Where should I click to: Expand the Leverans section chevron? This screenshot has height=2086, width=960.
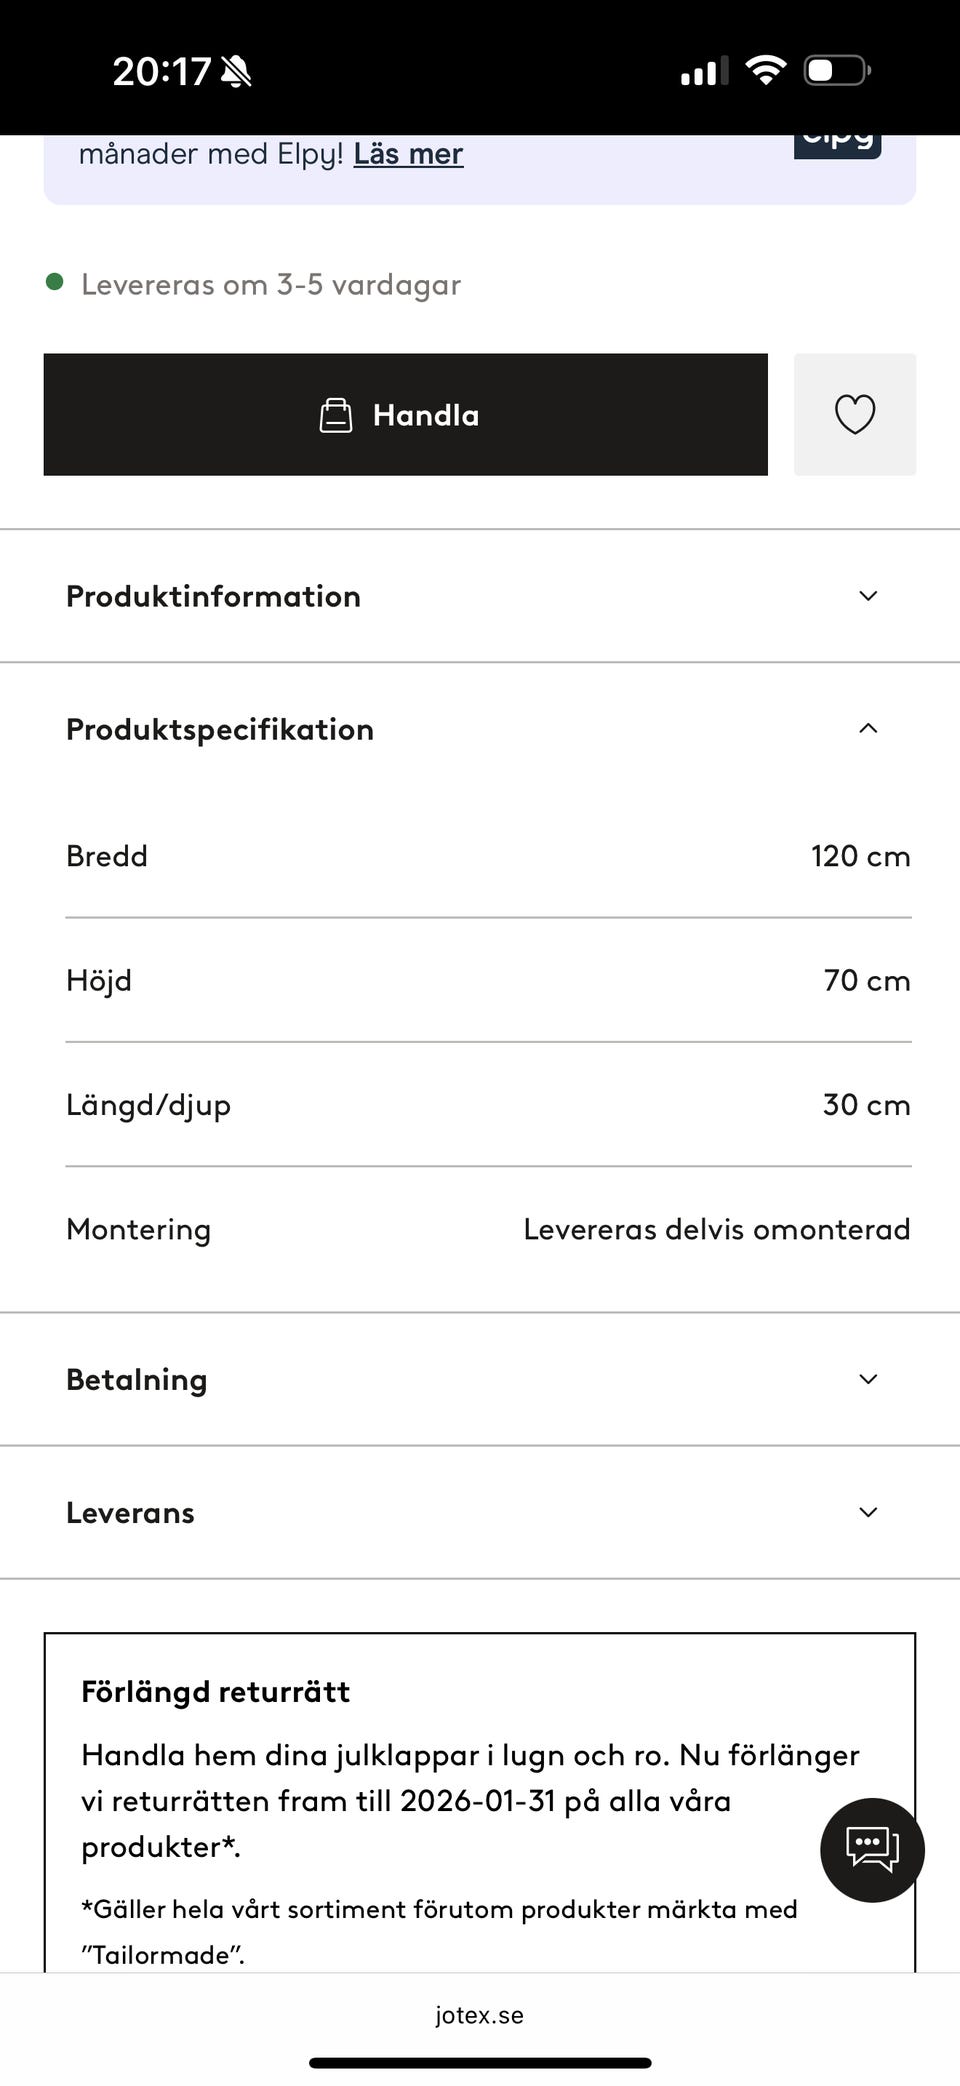868,1512
